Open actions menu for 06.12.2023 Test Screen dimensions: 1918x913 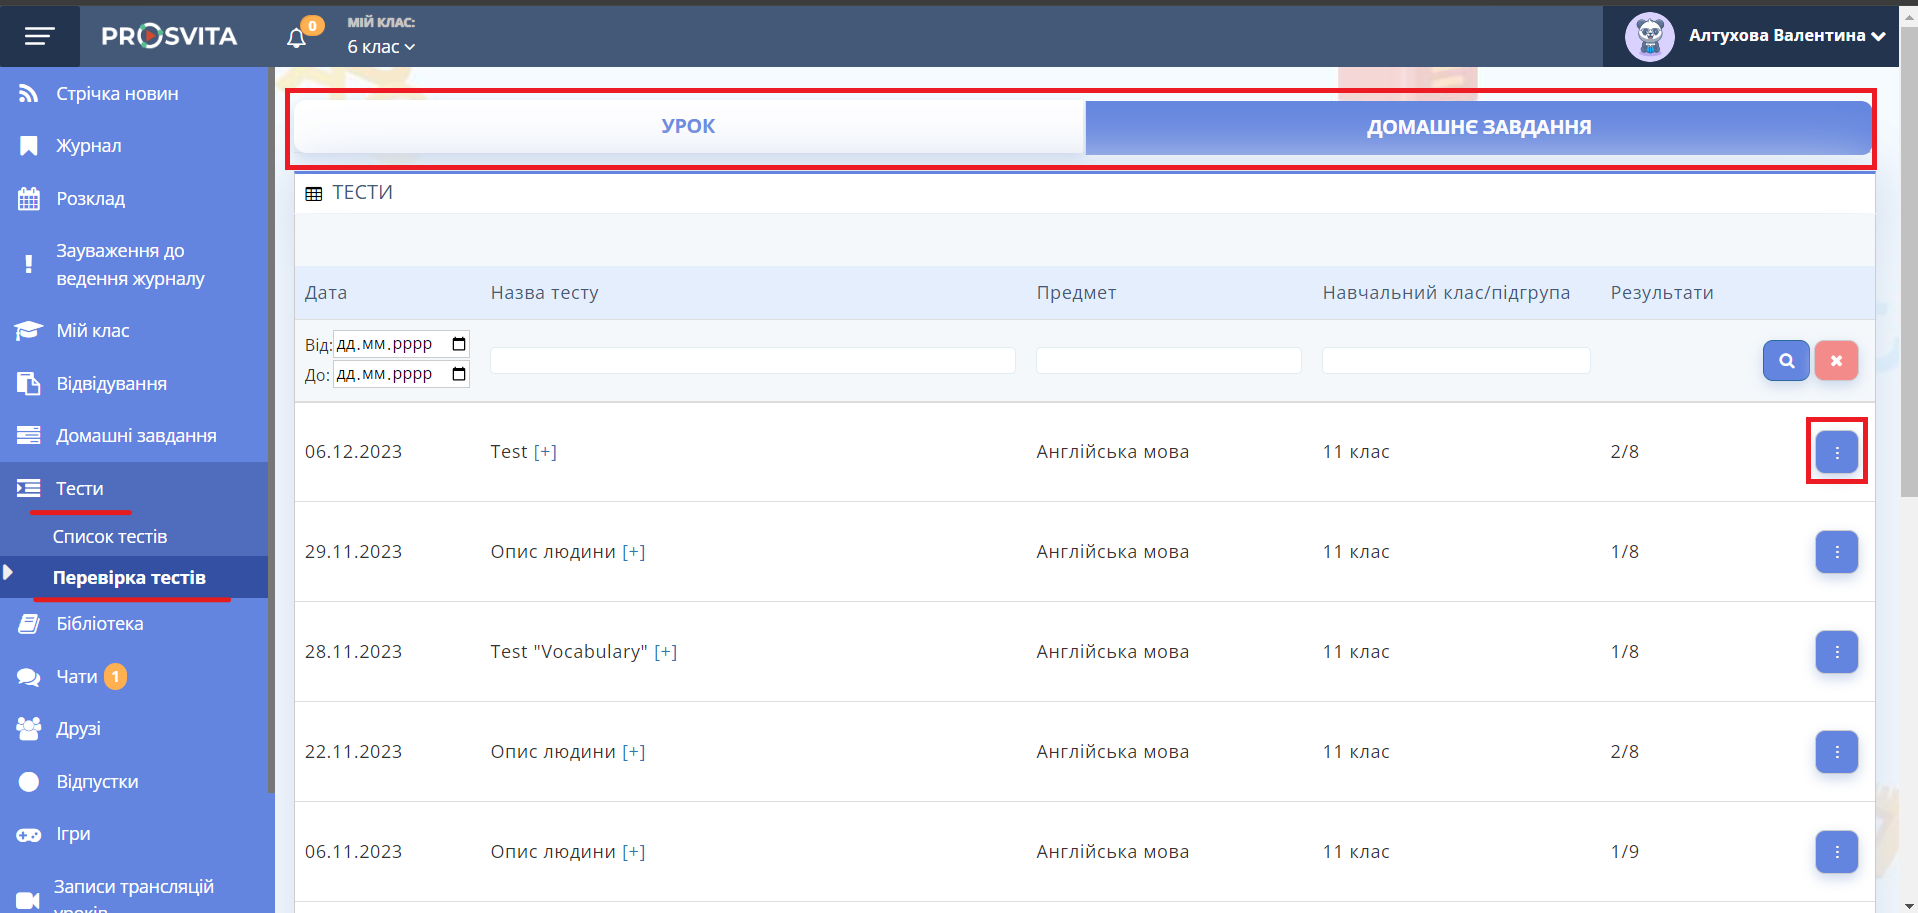click(x=1836, y=452)
